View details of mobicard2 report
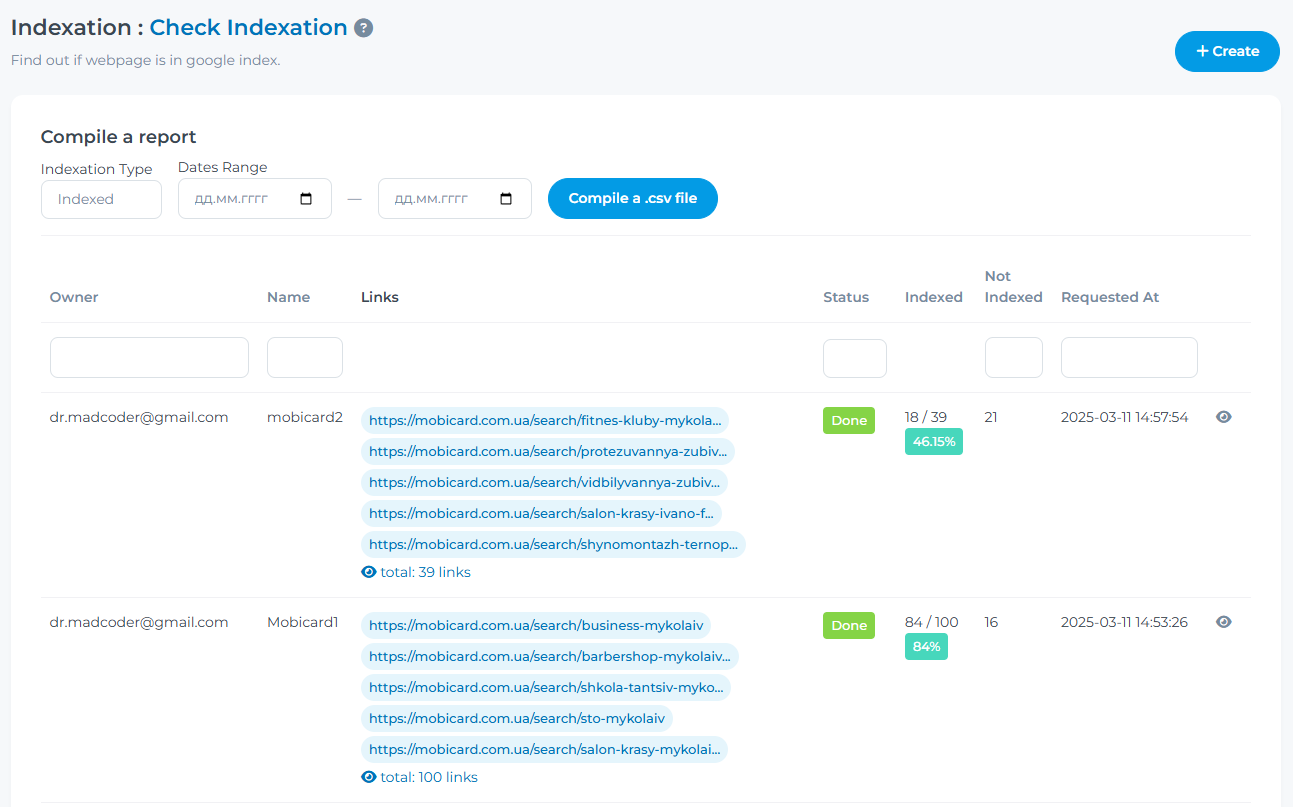 1223,417
